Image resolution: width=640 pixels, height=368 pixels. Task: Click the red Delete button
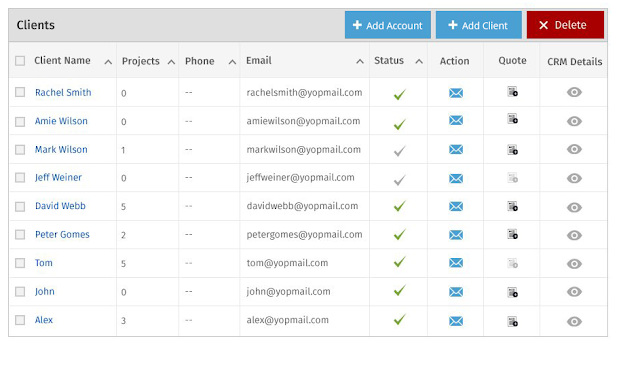(565, 25)
